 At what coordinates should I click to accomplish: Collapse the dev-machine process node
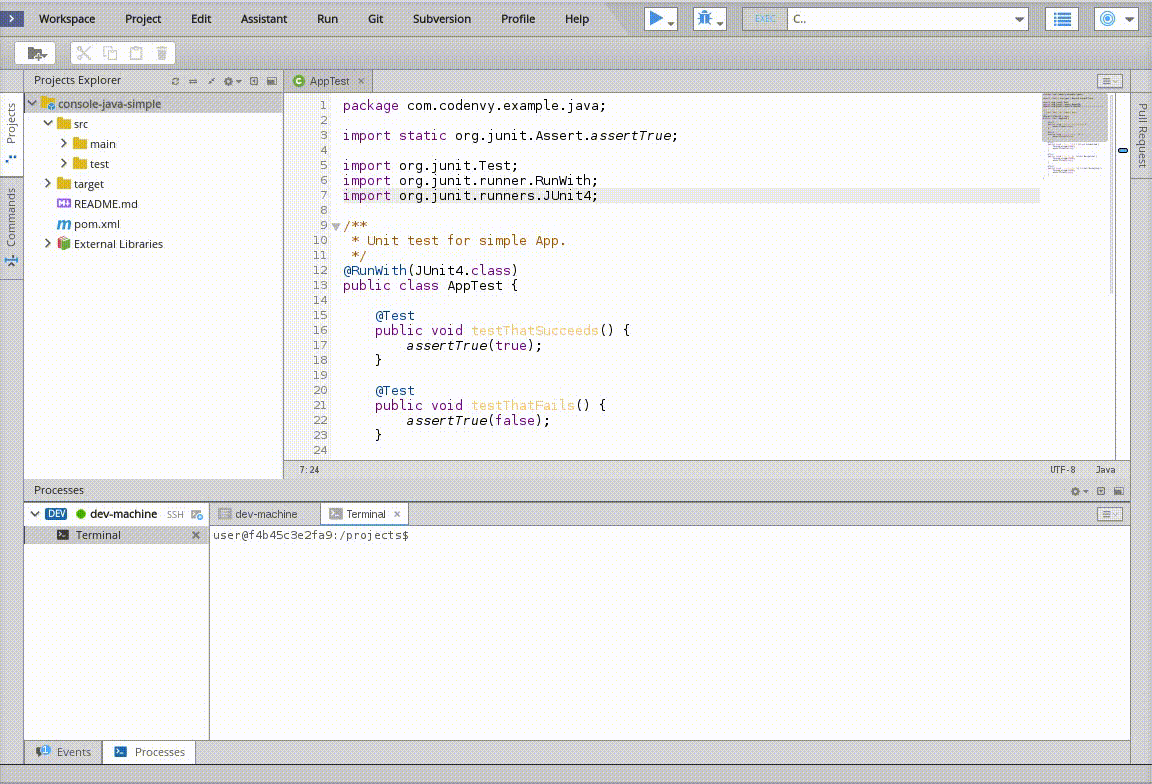pyautogui.click(x=35, y=514)
